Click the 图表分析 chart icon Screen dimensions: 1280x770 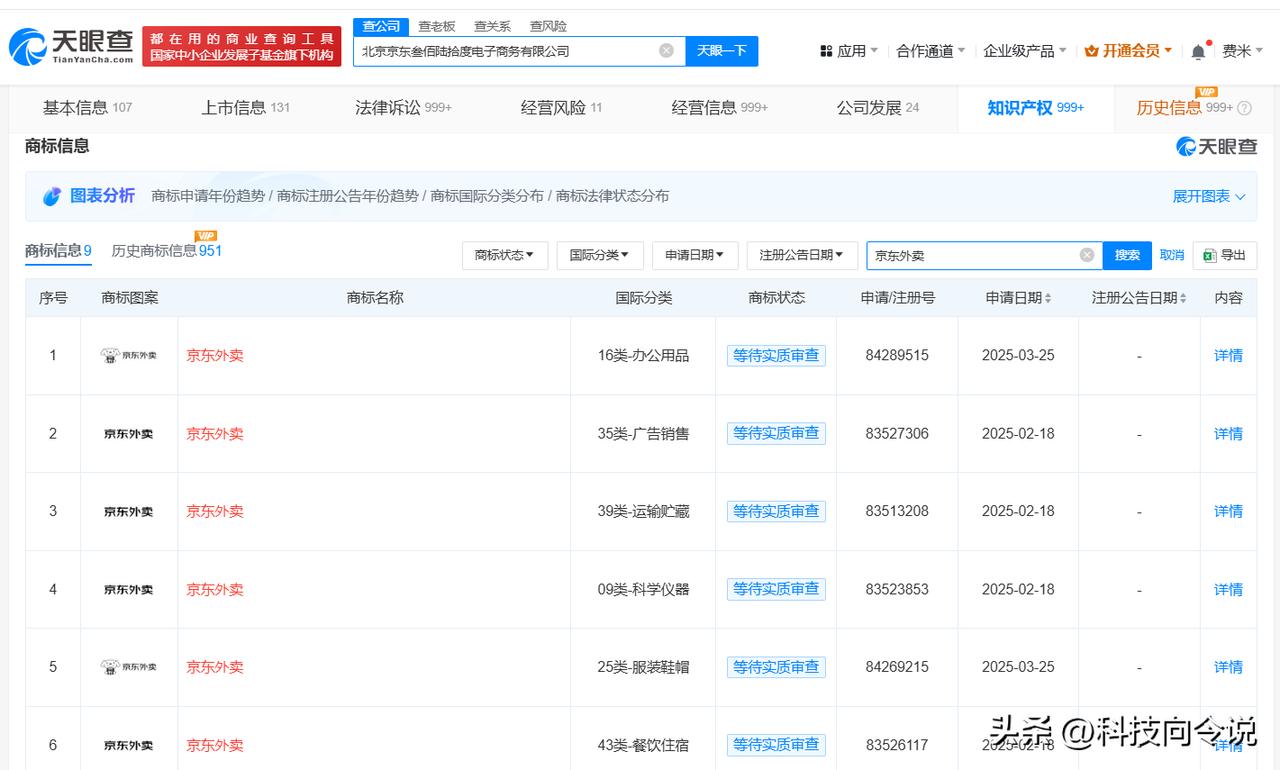(x=52, y=196)
